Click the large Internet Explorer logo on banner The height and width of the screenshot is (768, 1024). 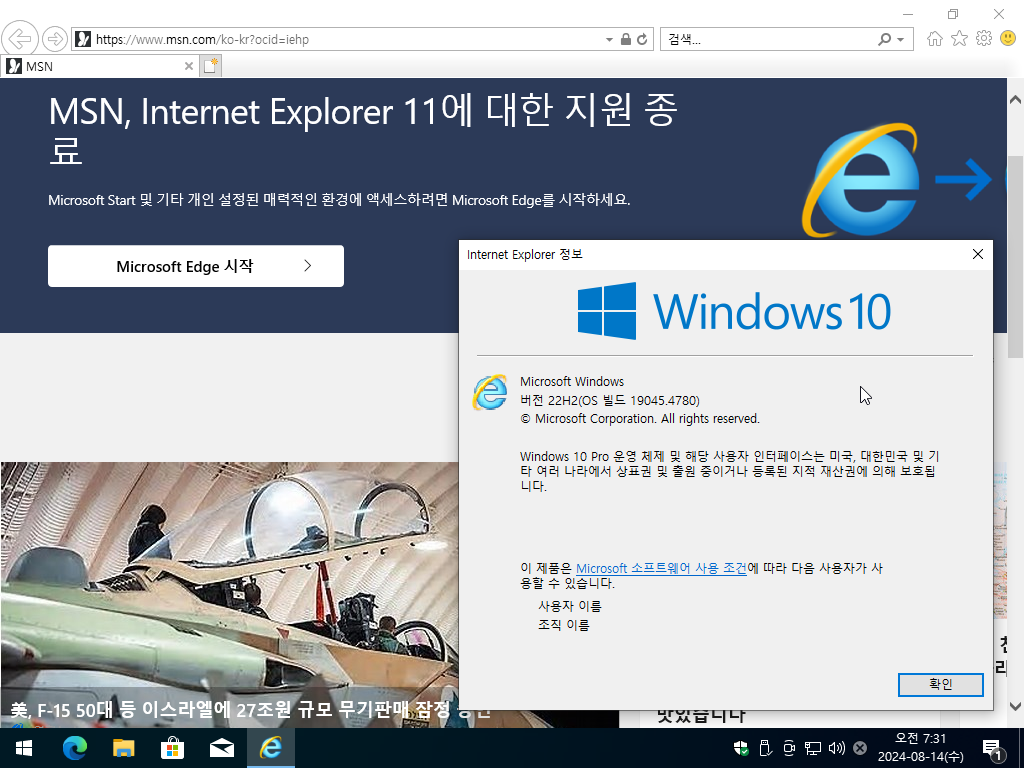[x=861, y=180]
